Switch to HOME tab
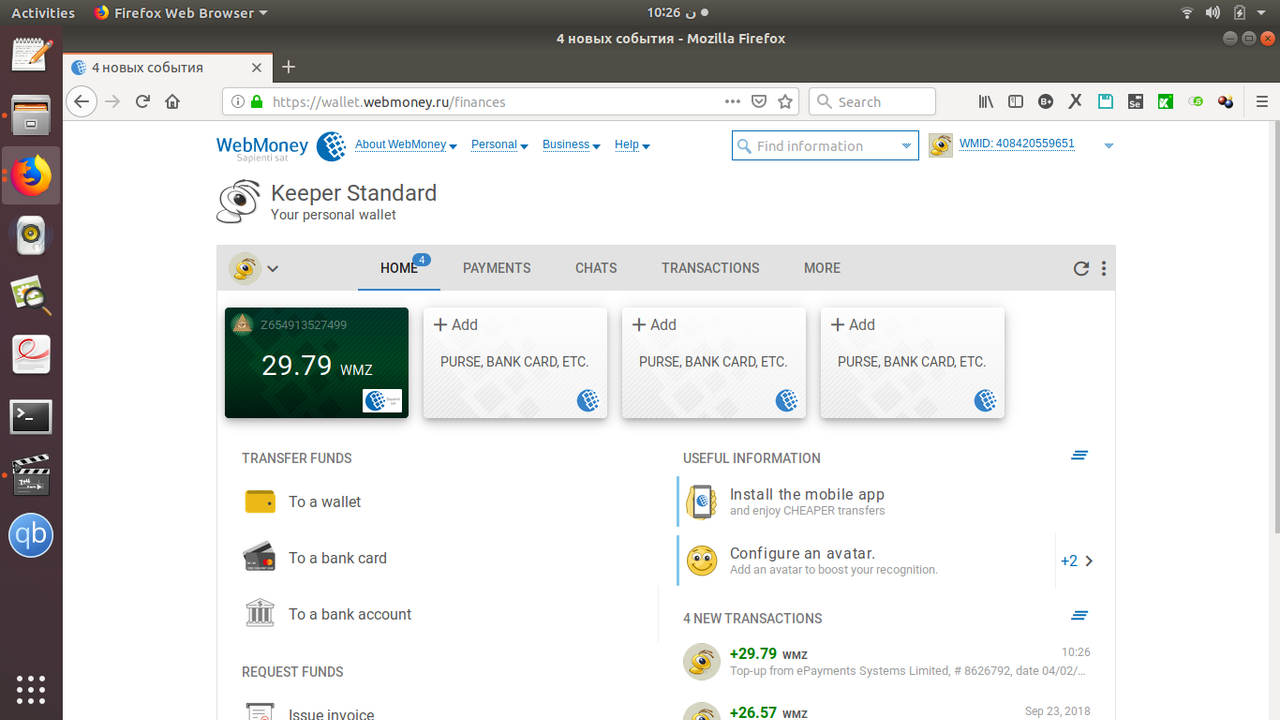This screenshot has width=1280, height=720. 399,268
